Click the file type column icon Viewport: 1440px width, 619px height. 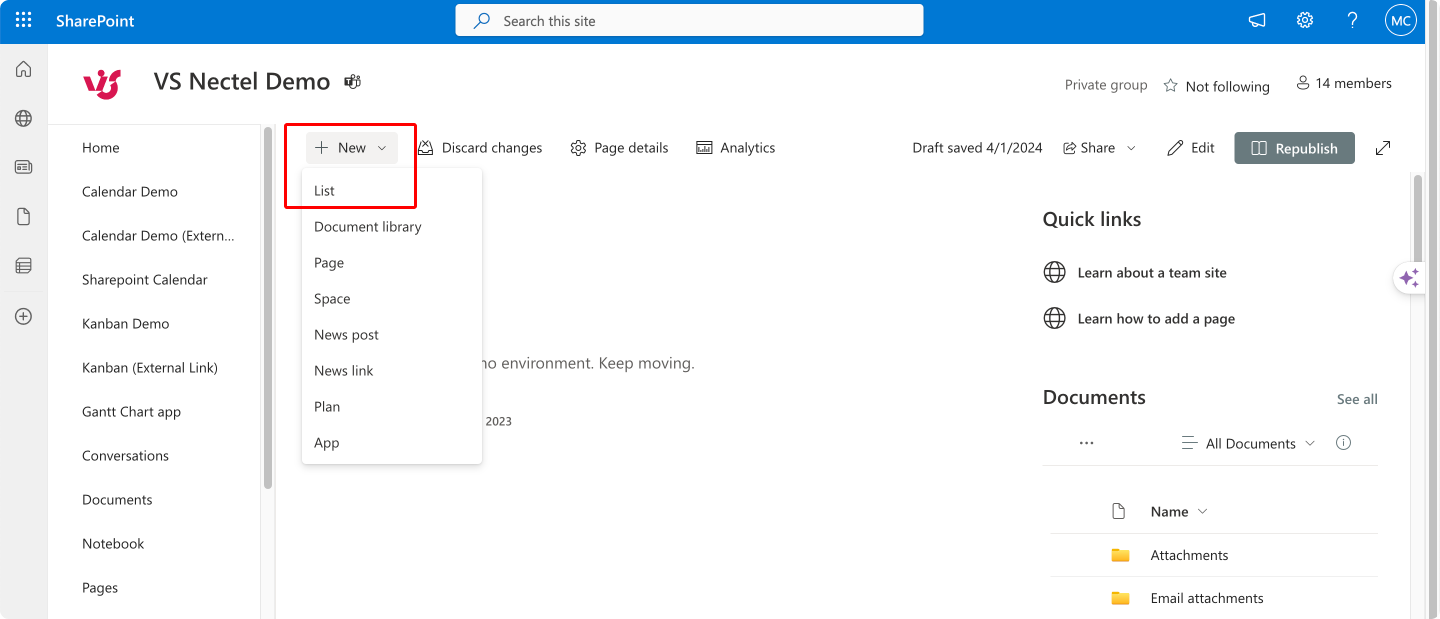coord(1119,511)
